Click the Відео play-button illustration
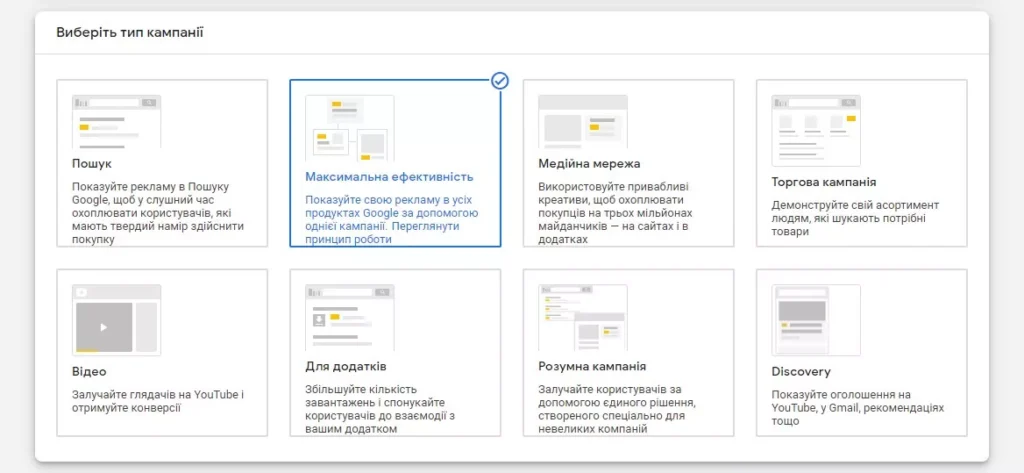This screenshot has width=1024, height=473. click(x=104, y=326)
